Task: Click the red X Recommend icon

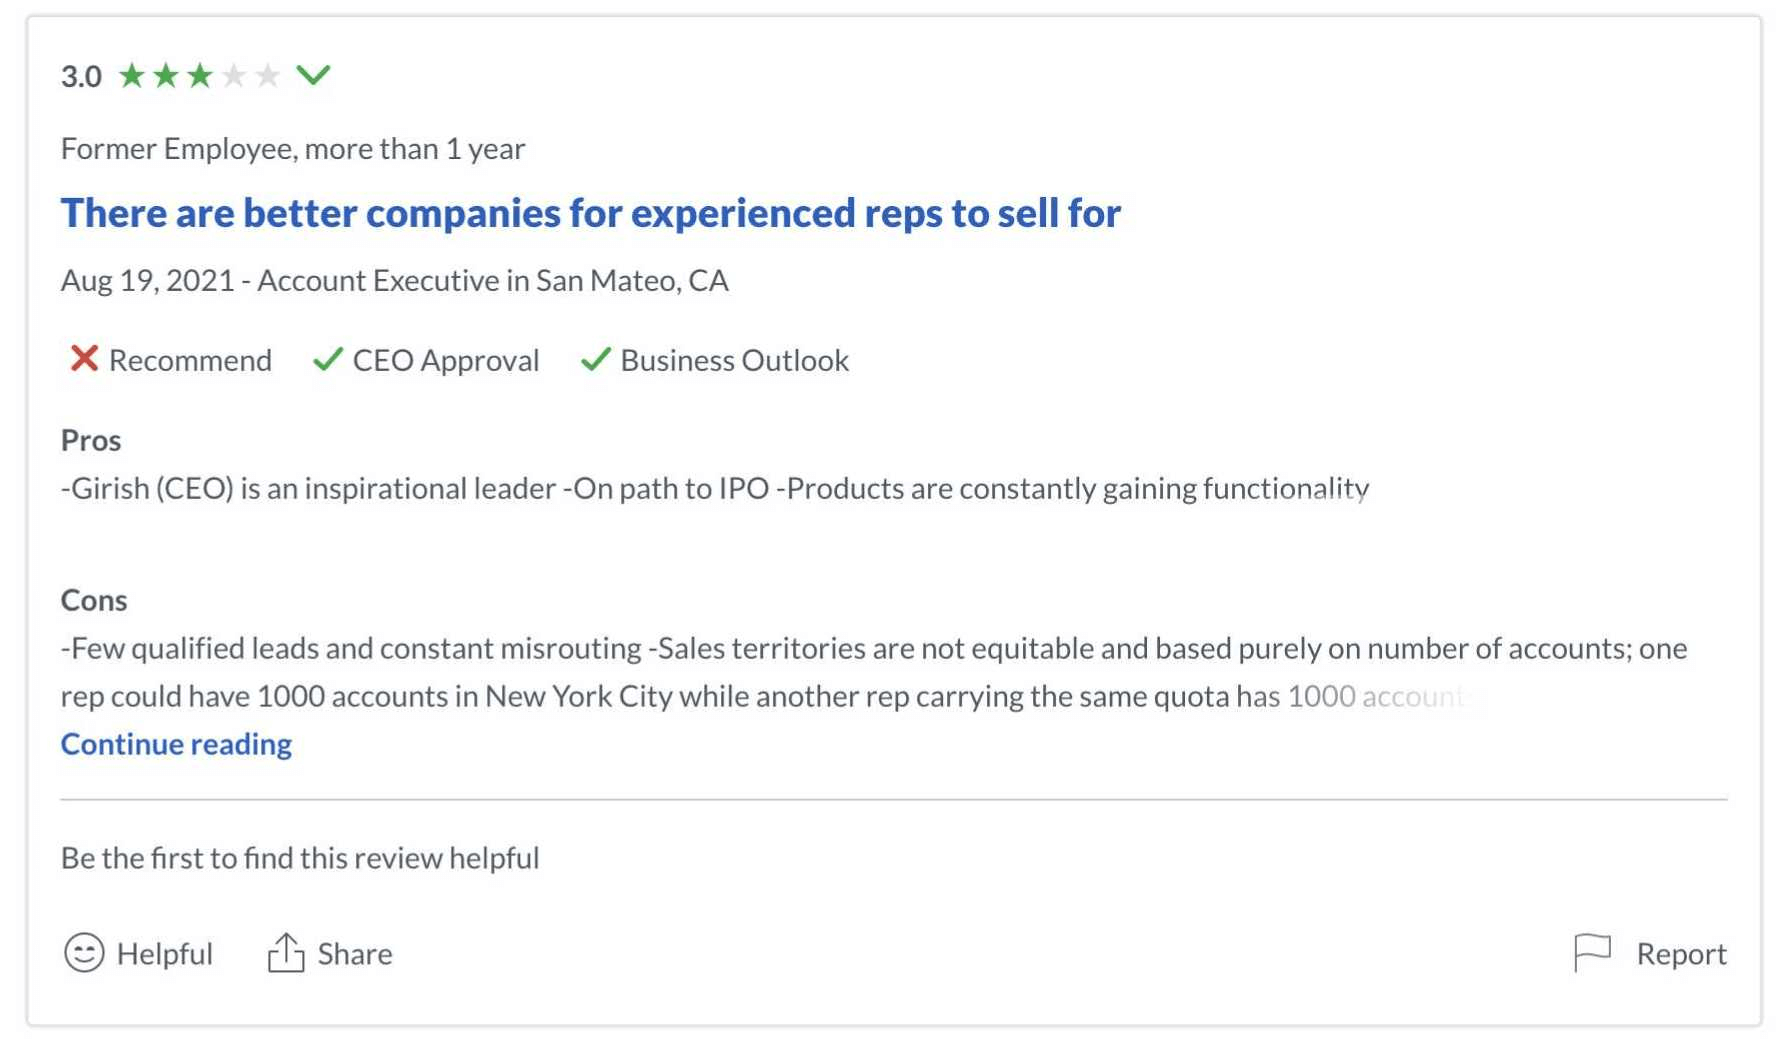Action: pos(84,360)
